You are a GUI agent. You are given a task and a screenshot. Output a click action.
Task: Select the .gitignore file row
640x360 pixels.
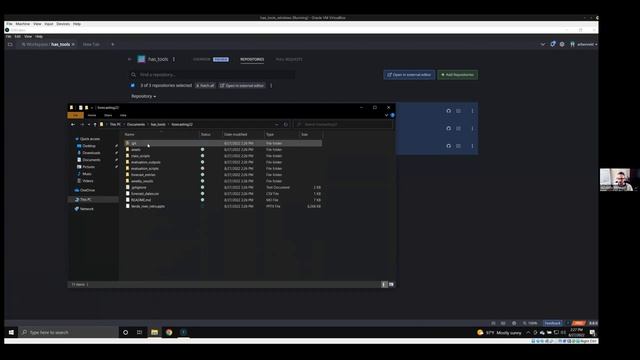tap(223, 187)
